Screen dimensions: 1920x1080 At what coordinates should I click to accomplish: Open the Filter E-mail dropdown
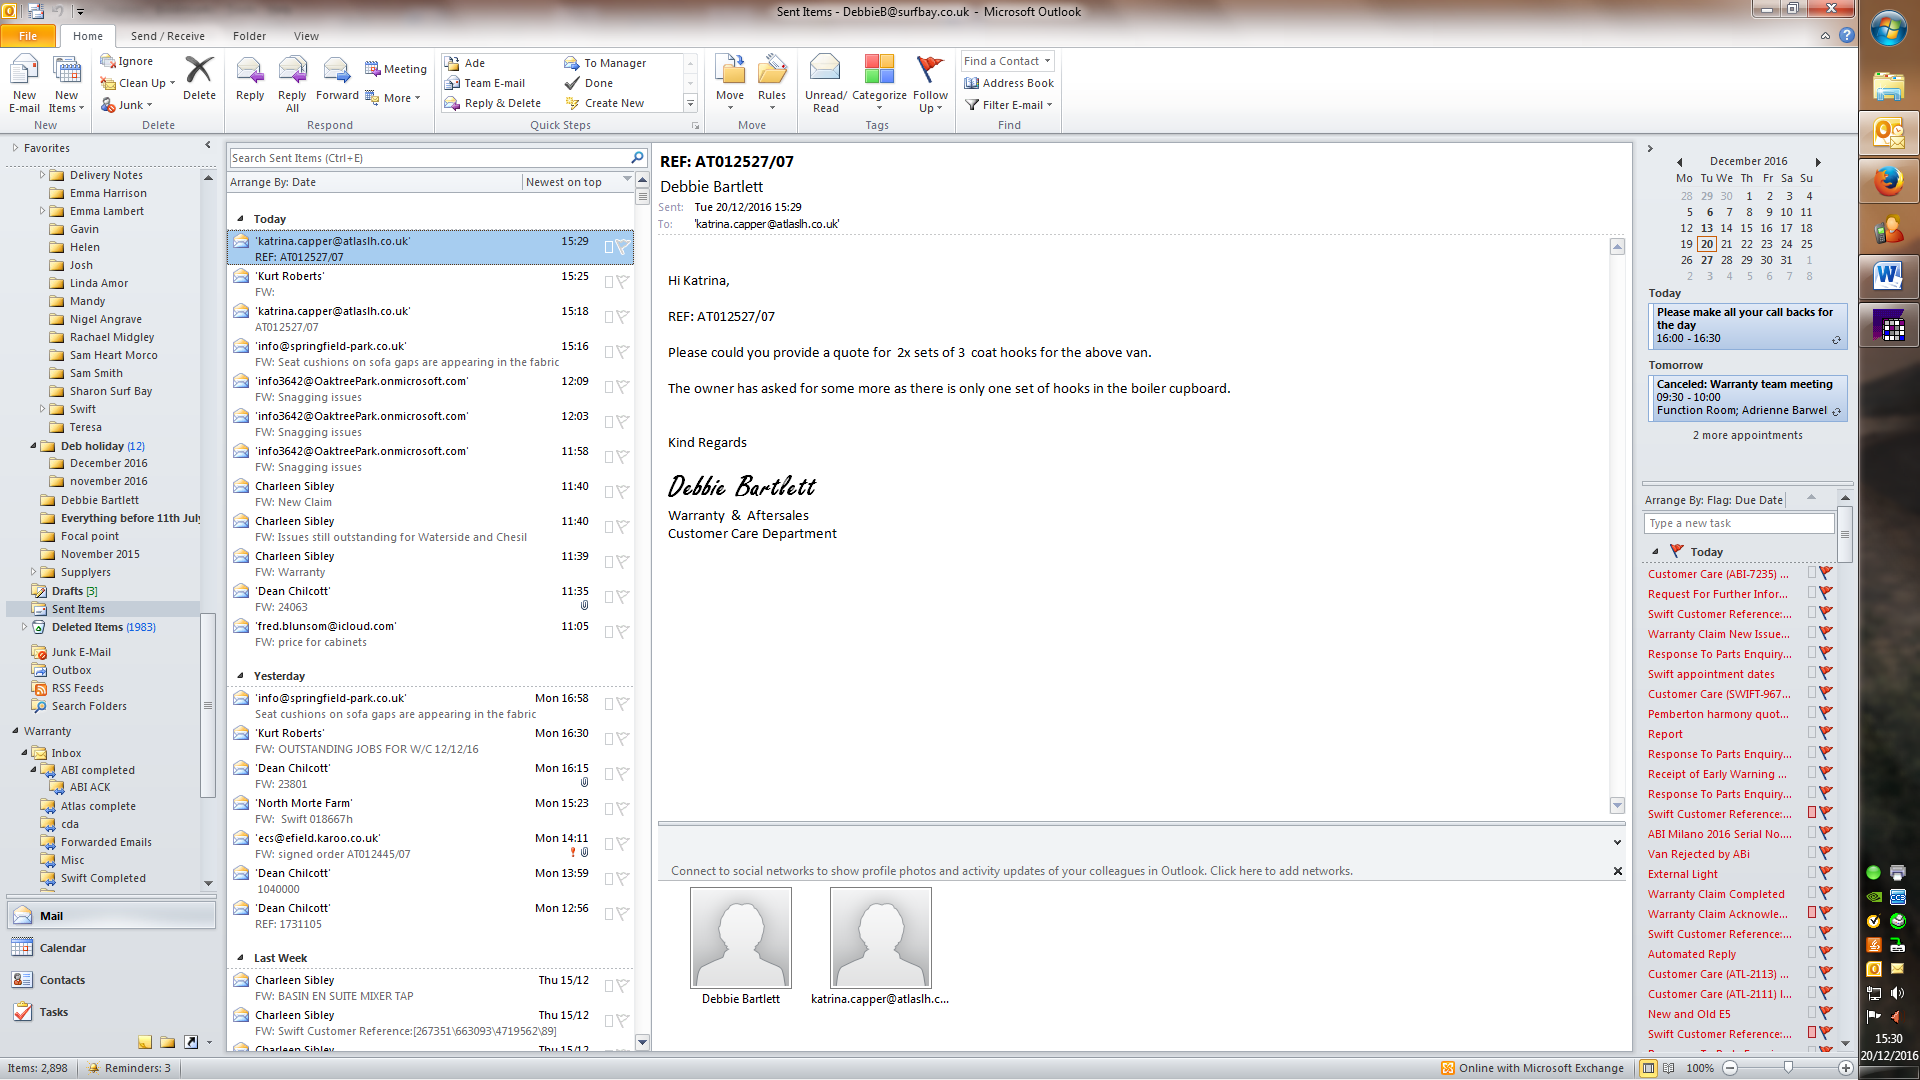(x=1012, y=105)
